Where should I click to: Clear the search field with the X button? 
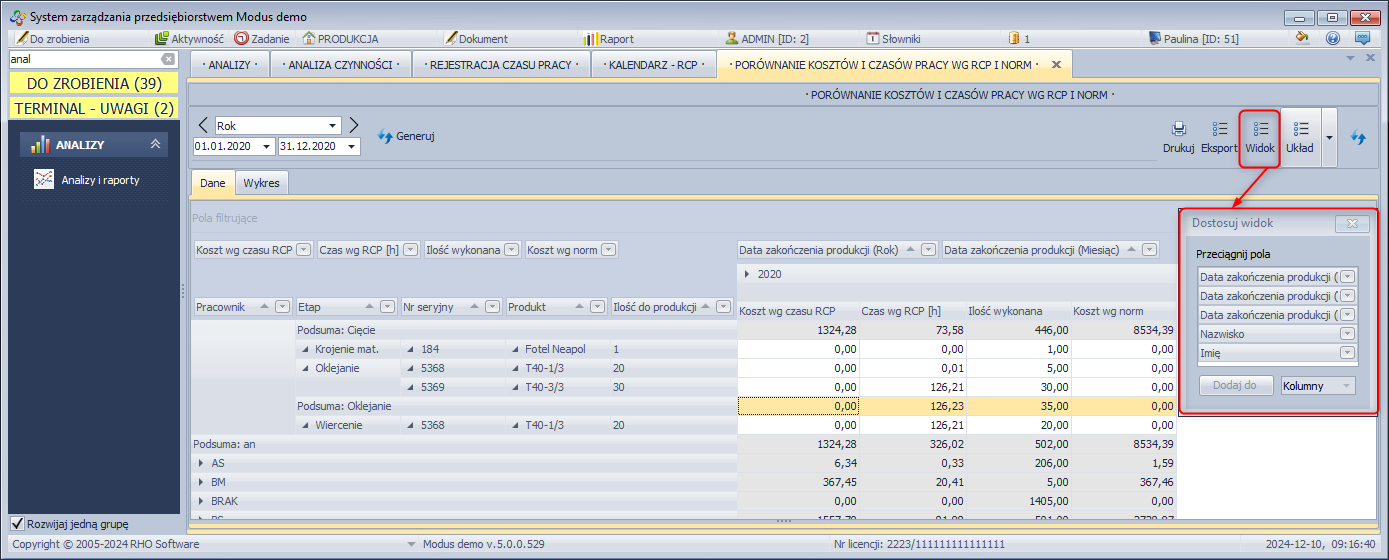[168, 60]
